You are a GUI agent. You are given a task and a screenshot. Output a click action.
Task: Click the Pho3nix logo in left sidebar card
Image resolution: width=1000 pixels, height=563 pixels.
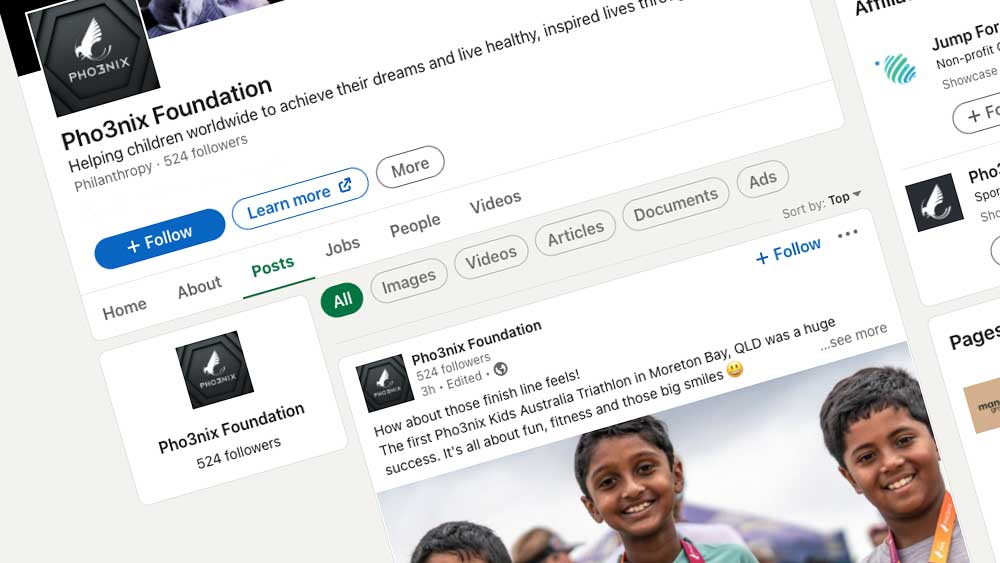coord(214,369)
